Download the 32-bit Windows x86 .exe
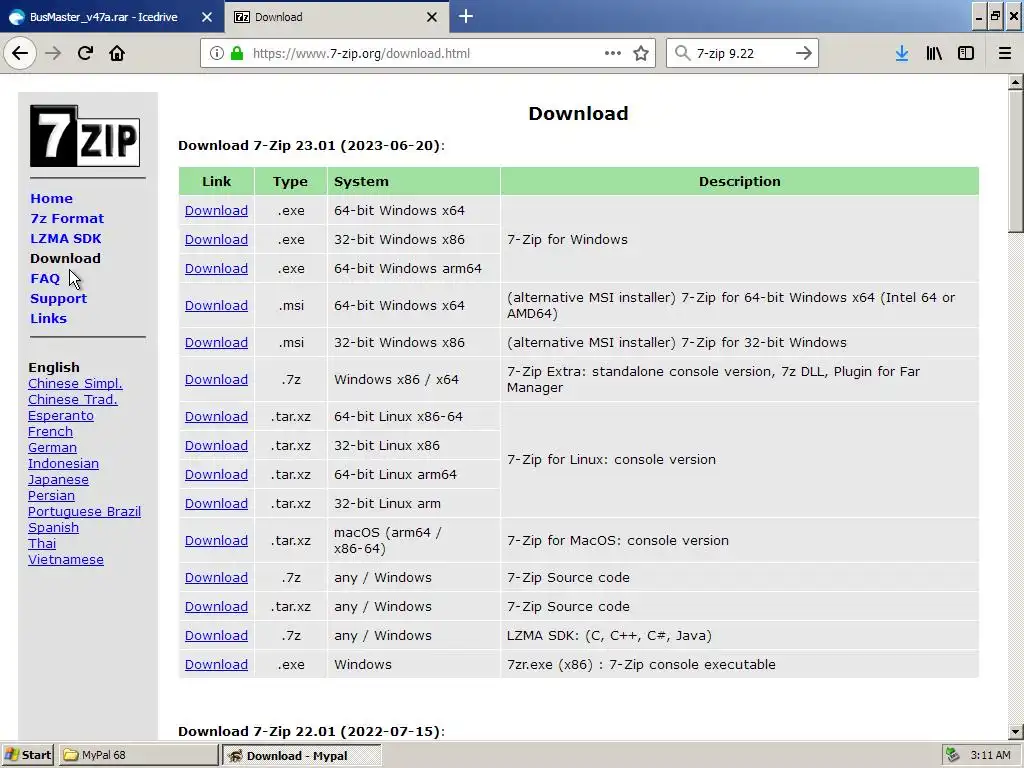Image resolution: width=1024 pixels, height=768 pixels. point(216,240)
